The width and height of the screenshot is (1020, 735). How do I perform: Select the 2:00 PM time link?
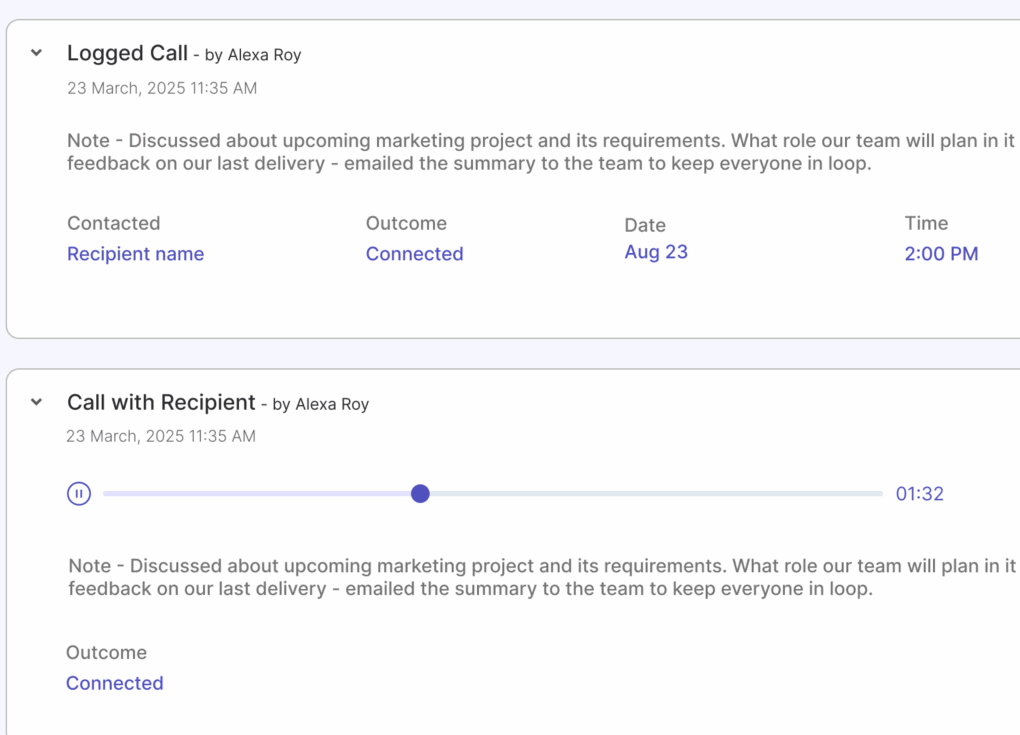[x=941, y=254]
